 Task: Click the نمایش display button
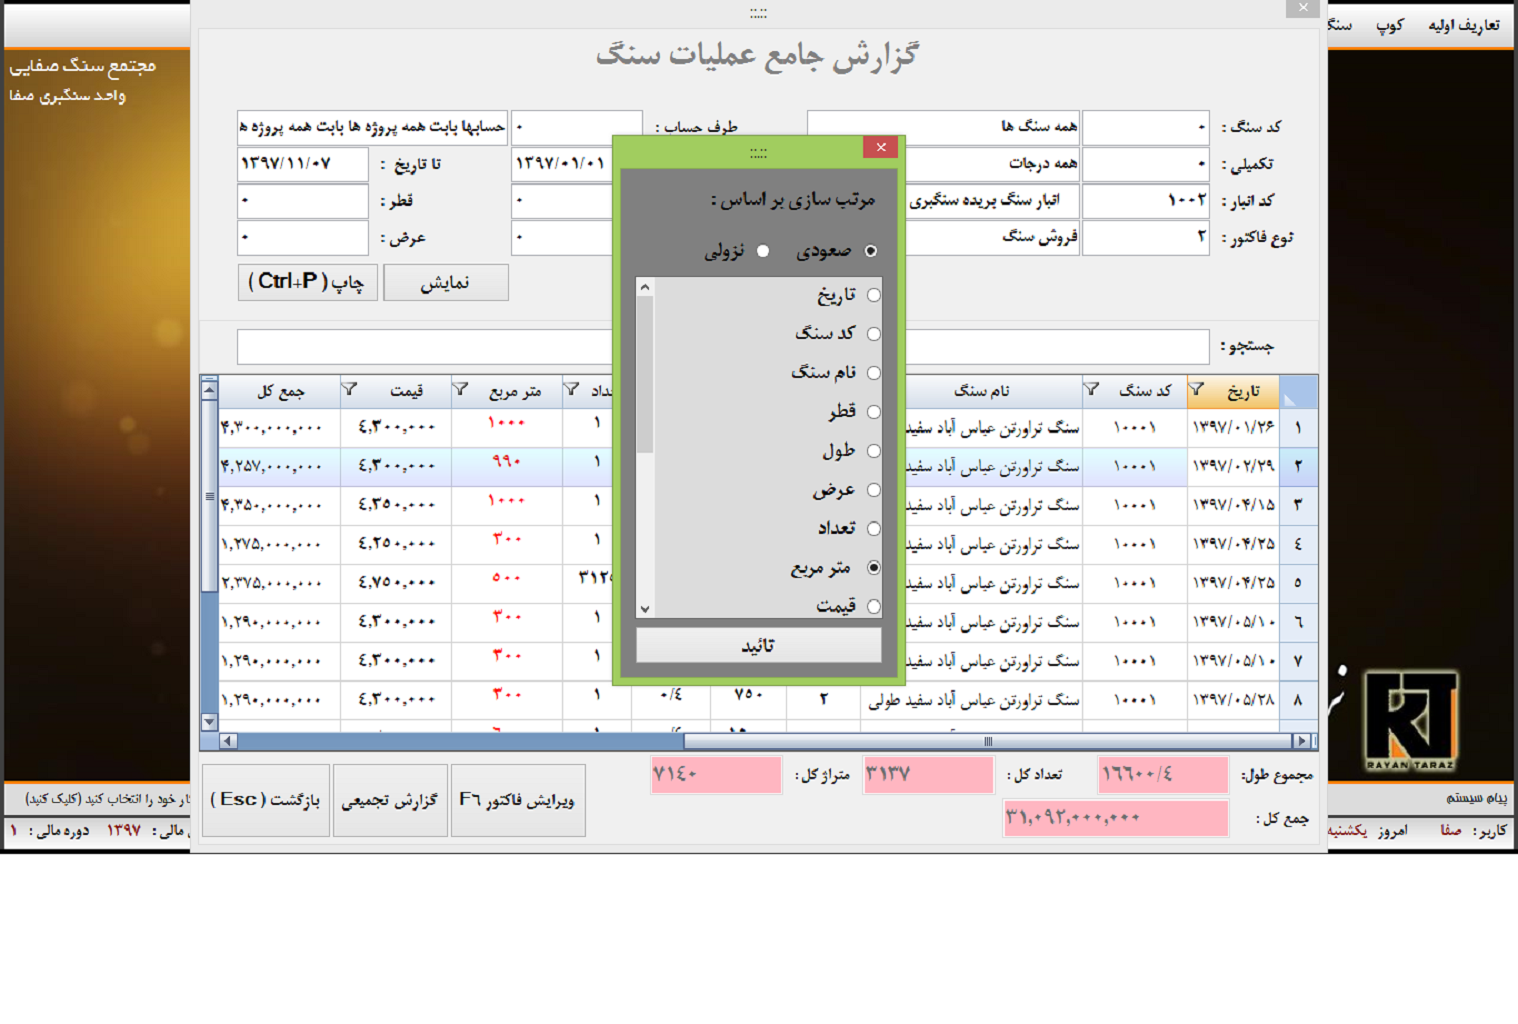445,283
